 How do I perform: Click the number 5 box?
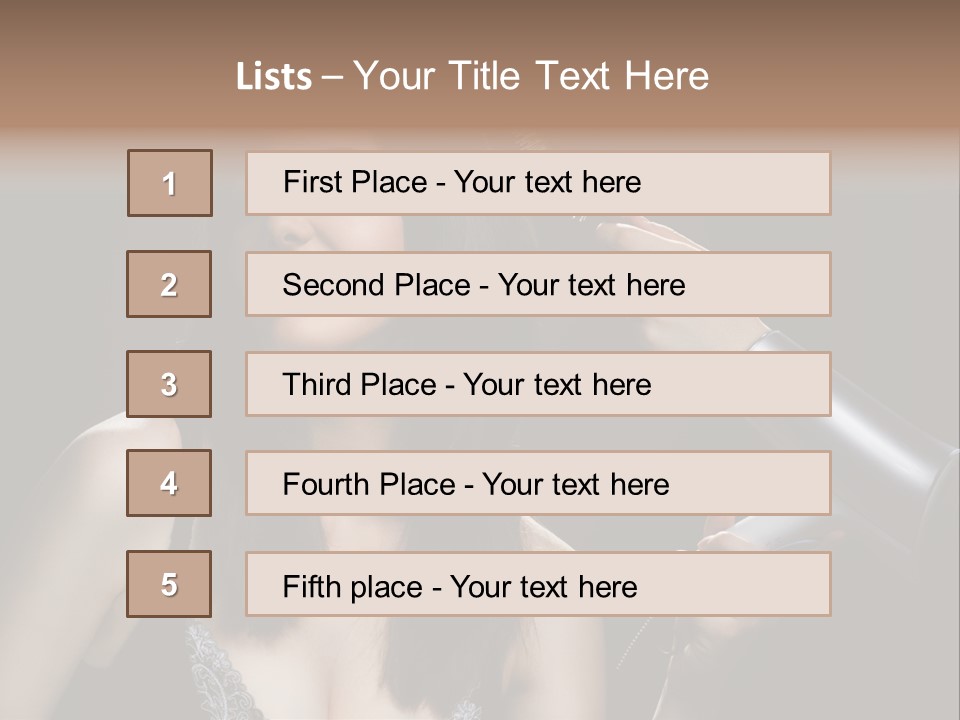pos(169,584)
